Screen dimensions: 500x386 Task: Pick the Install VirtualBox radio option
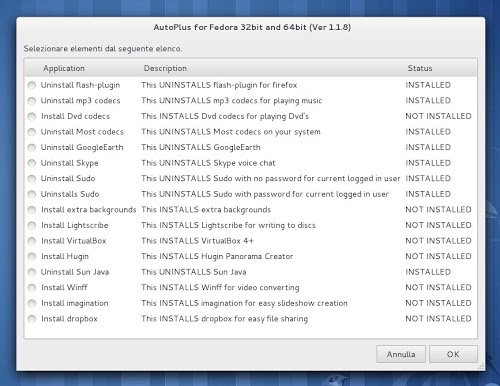[x=32, y=241]
